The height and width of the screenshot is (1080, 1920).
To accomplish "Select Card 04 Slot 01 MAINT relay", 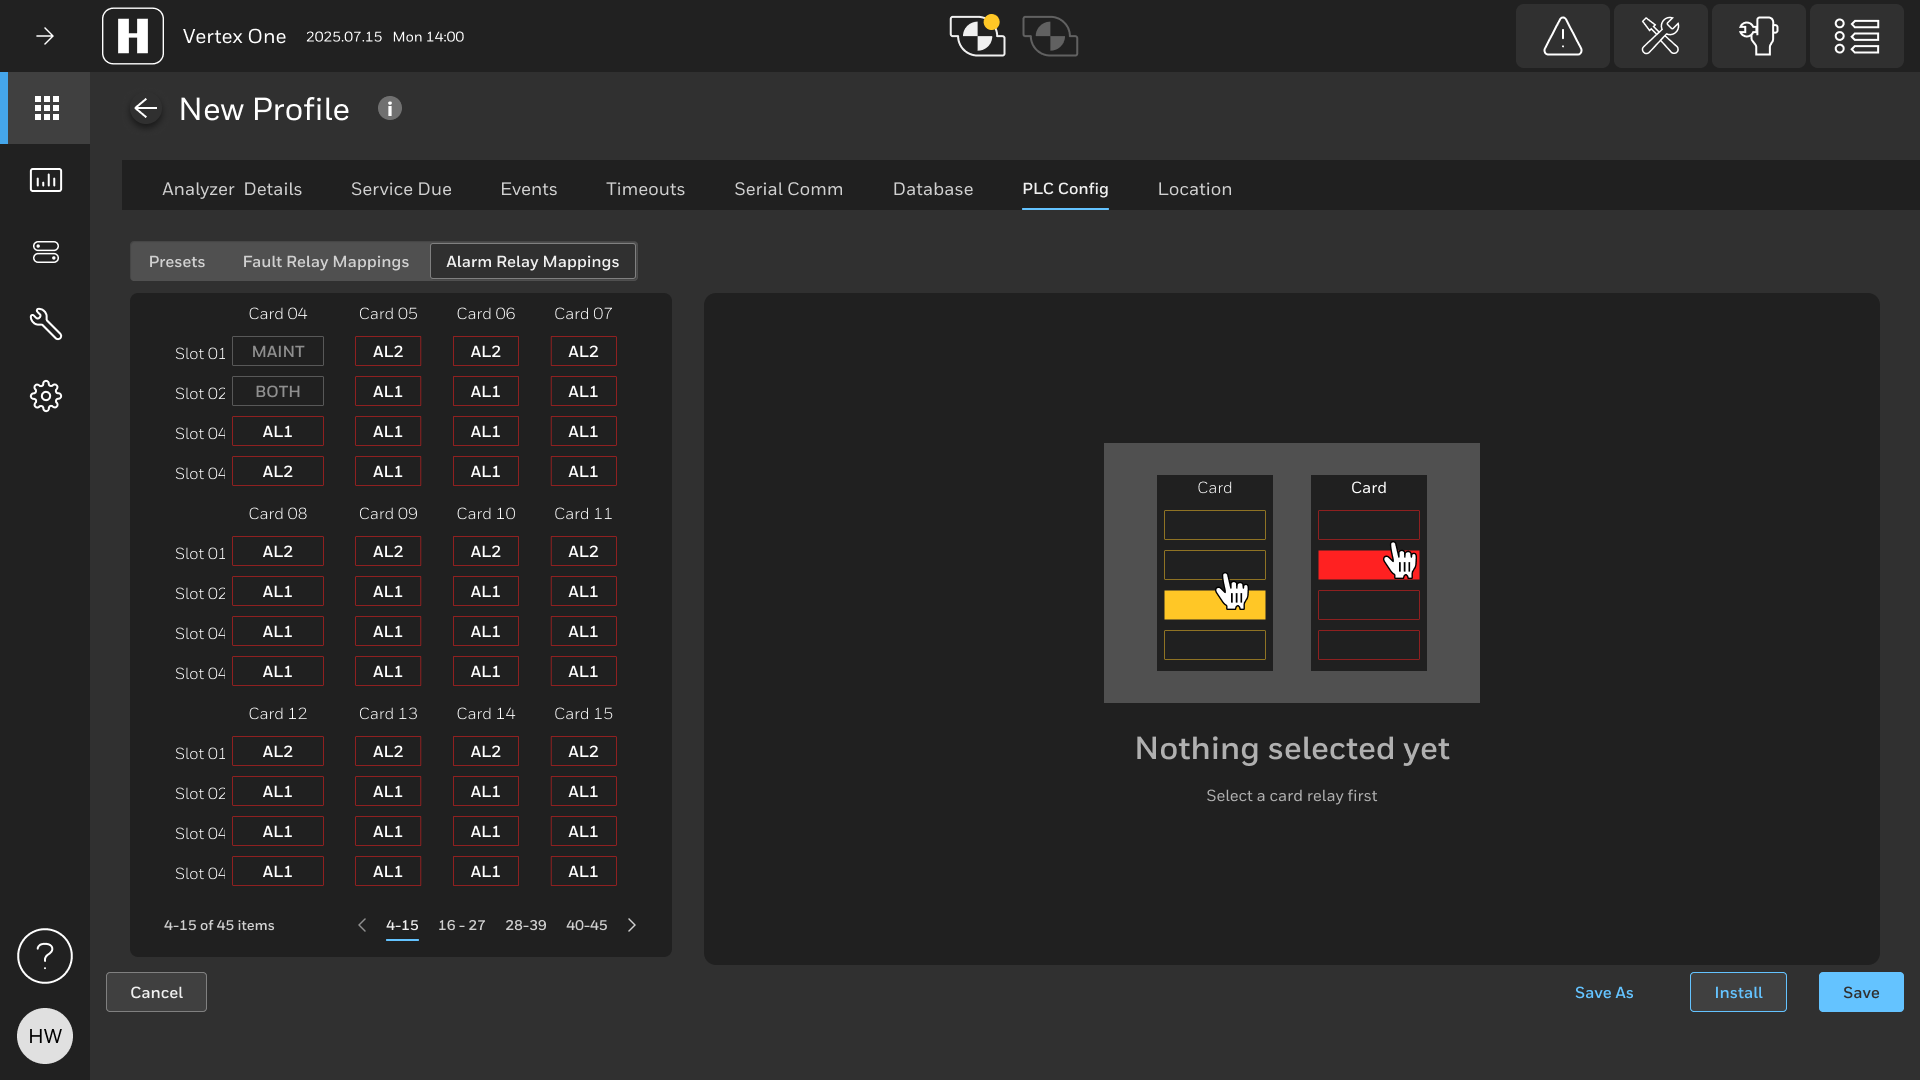I will (x=278, y=352).
